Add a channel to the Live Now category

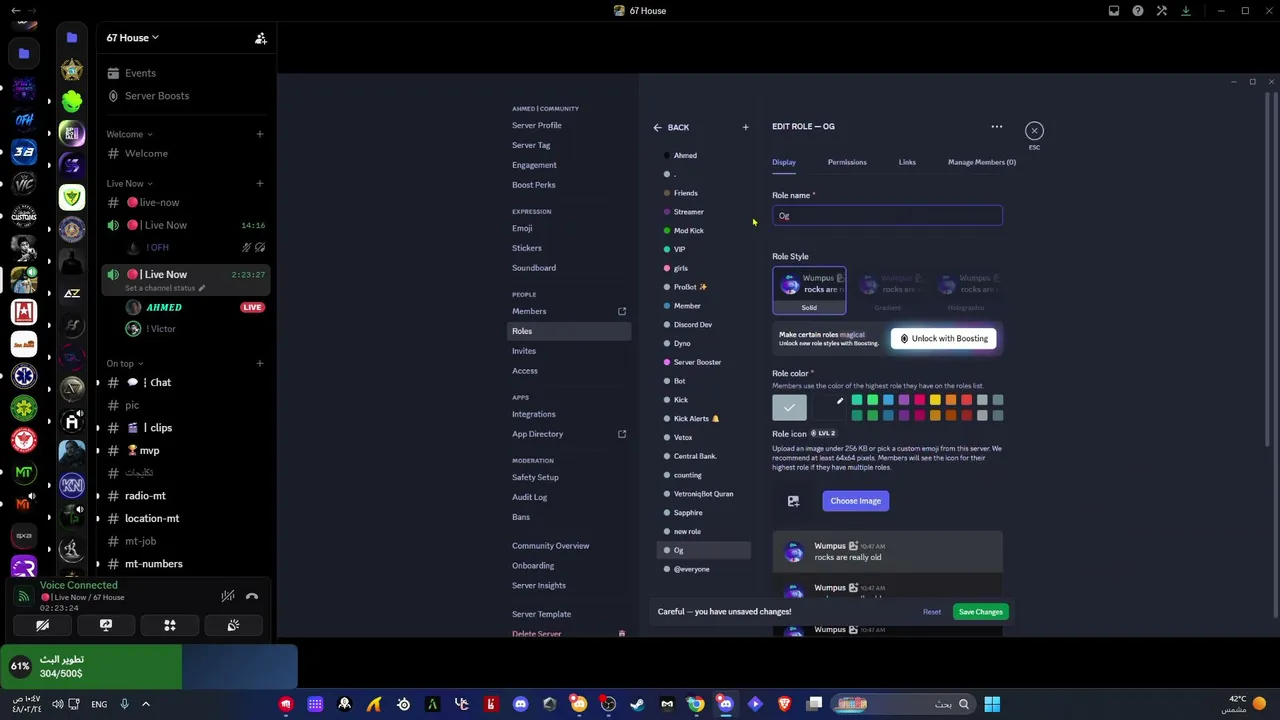click(260, 184)
